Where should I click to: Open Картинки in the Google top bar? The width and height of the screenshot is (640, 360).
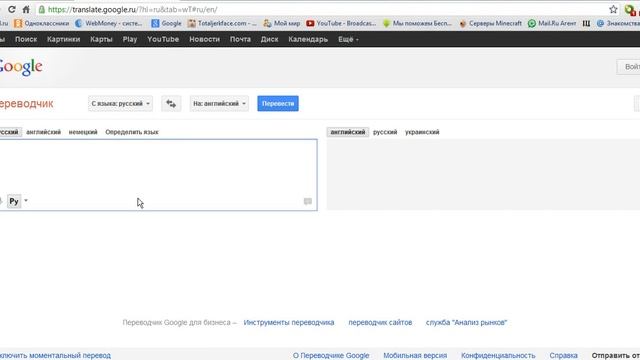pyautogui.click(x=64, y=39)
